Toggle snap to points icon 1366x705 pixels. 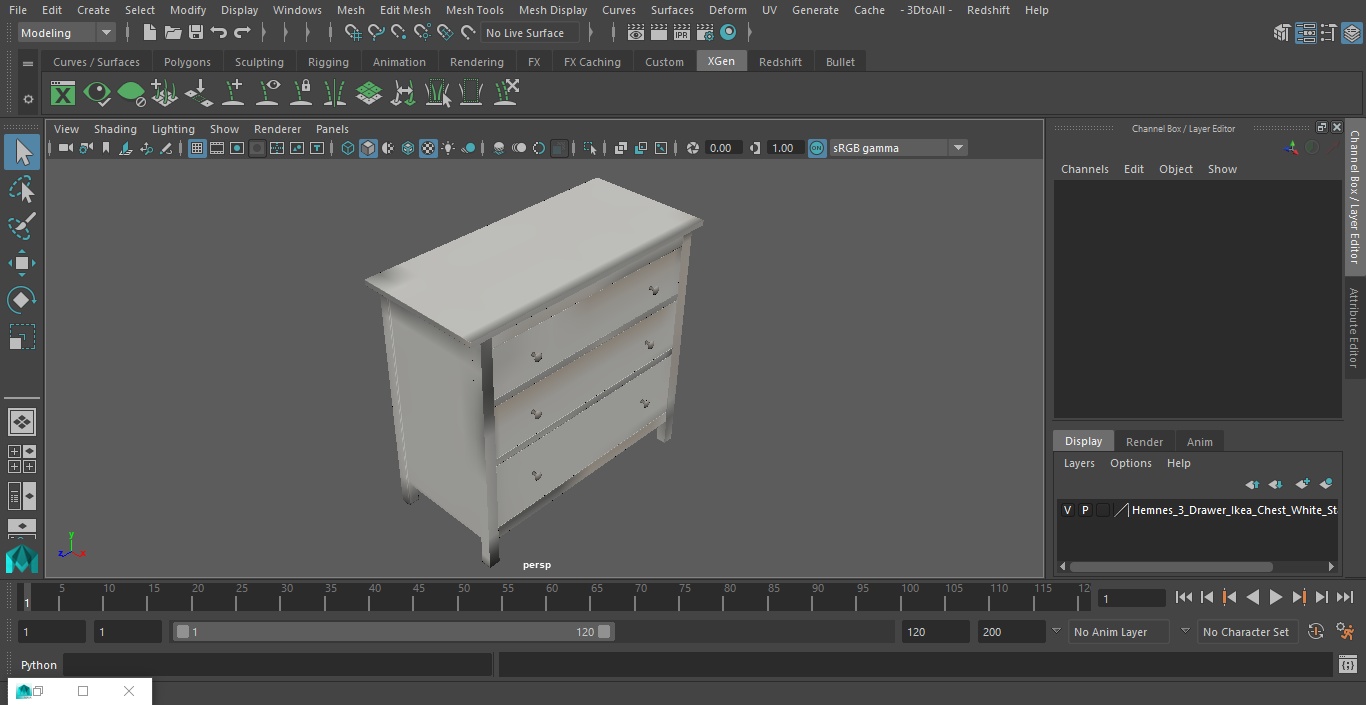point(398,33)
